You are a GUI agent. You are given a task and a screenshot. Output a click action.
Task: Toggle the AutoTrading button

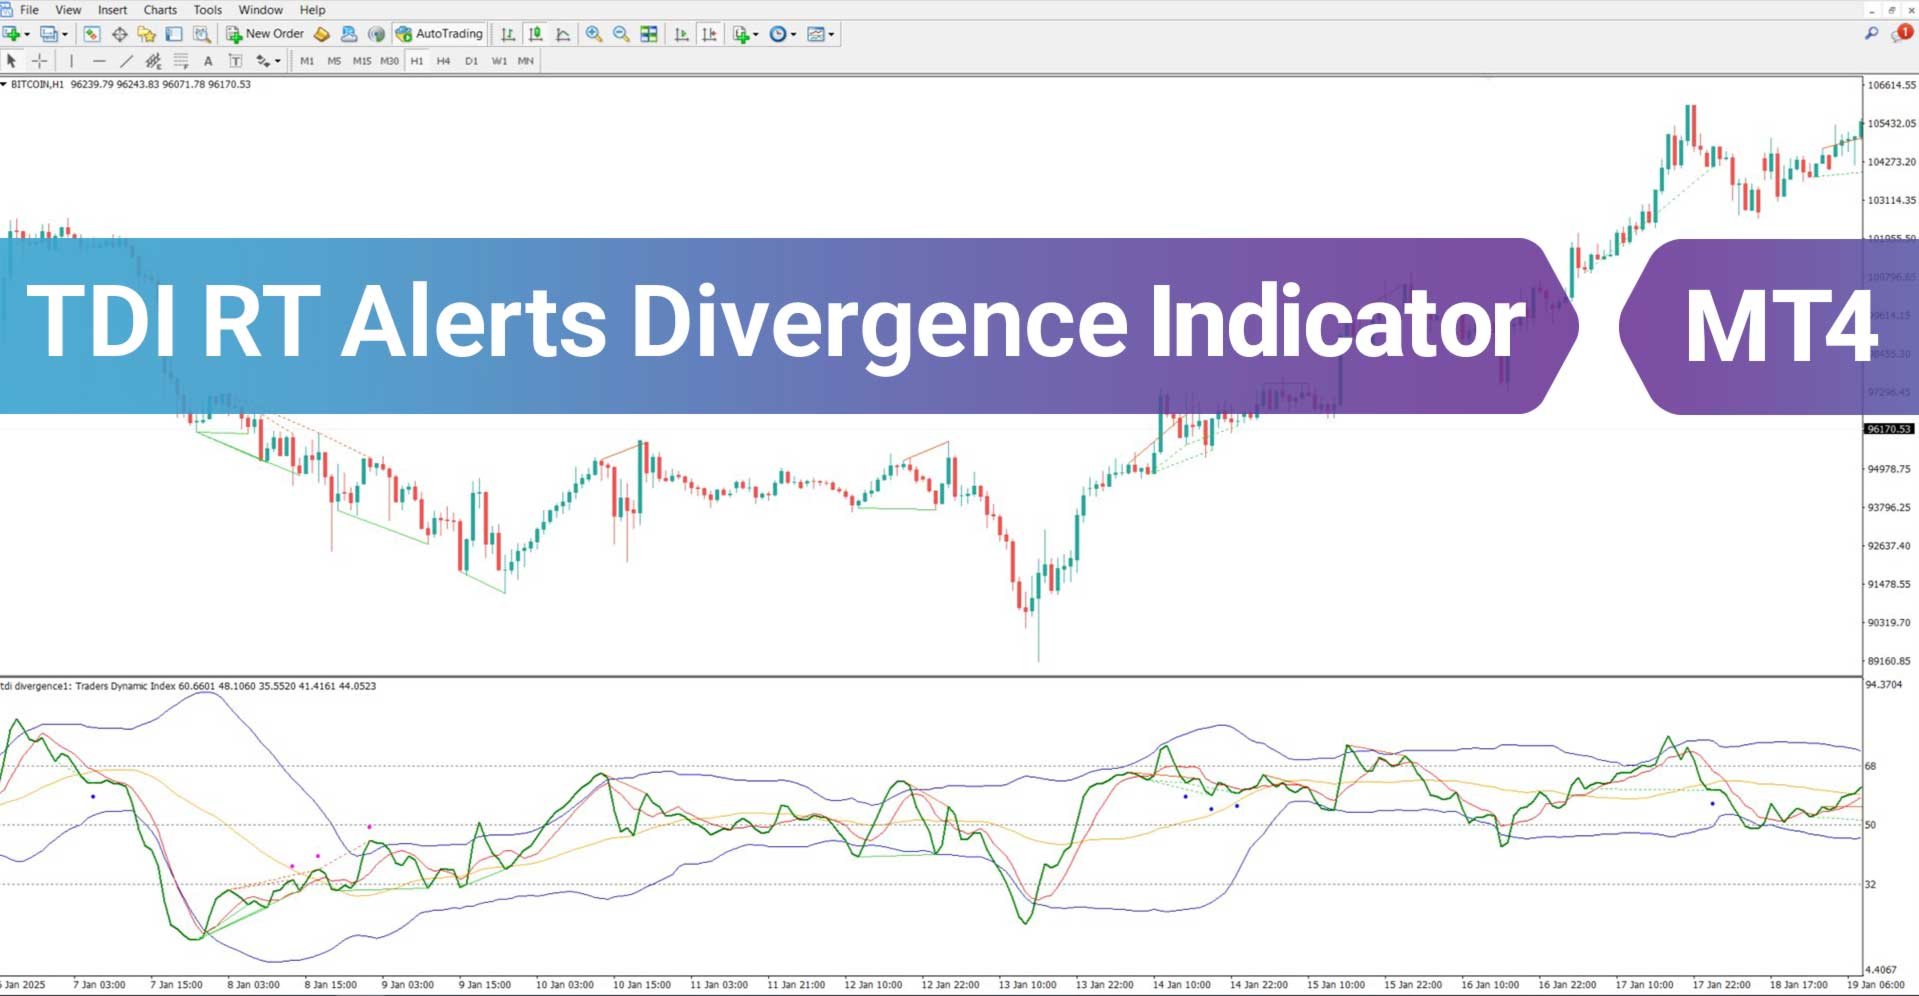tap(439, 34)
